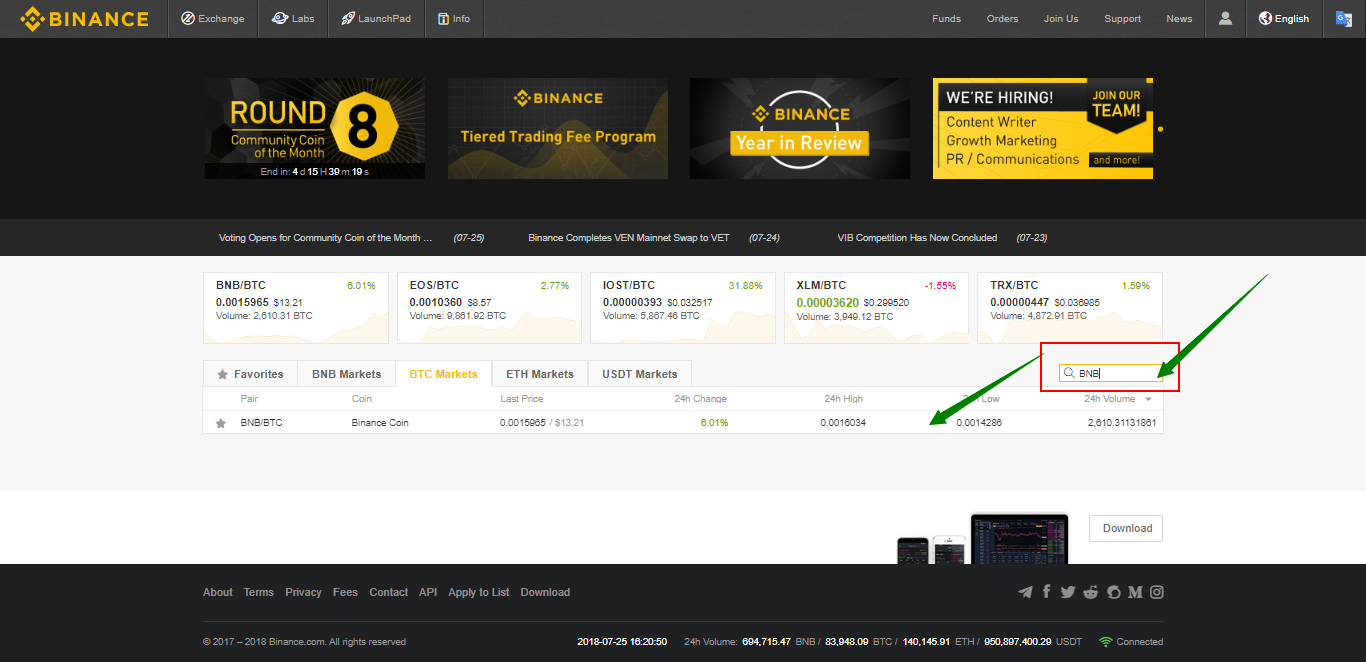Open the Exchange menu
This screenshot has height=662, width=1366.
coord(212,18)
